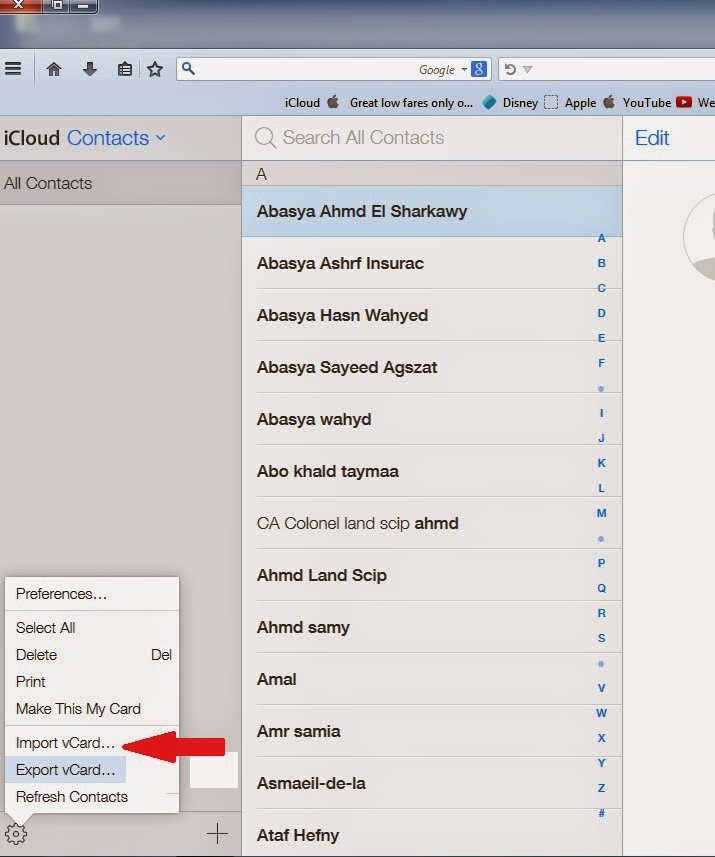Image resolution: width=715 pixels, height=857 pixels.
Task: Minimize the browser window
Action: (x=83, y=5)
